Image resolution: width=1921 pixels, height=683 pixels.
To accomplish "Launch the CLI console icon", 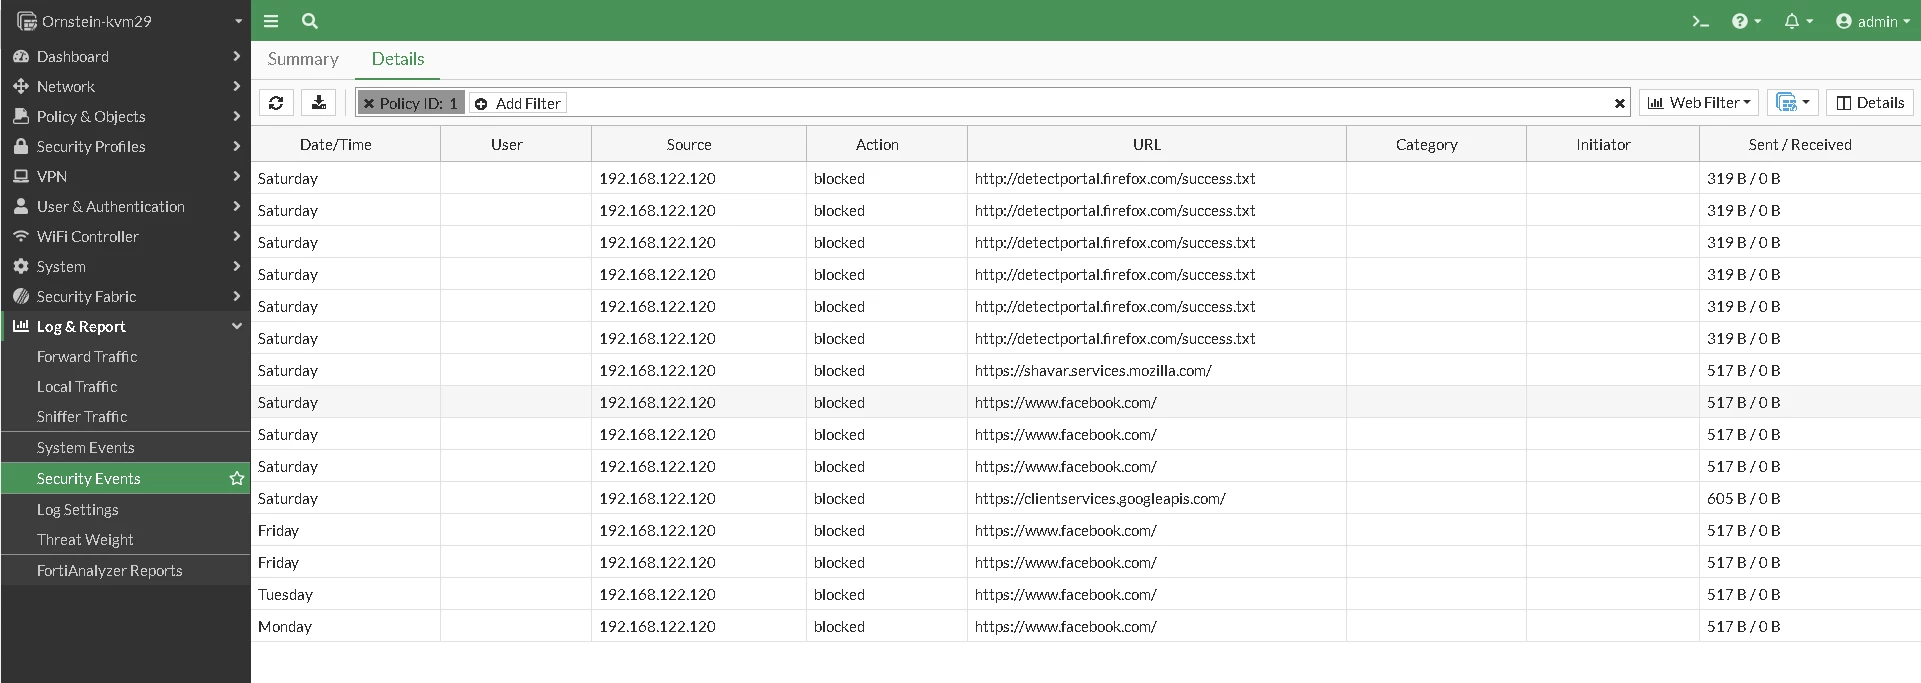I will [1700, 21].
